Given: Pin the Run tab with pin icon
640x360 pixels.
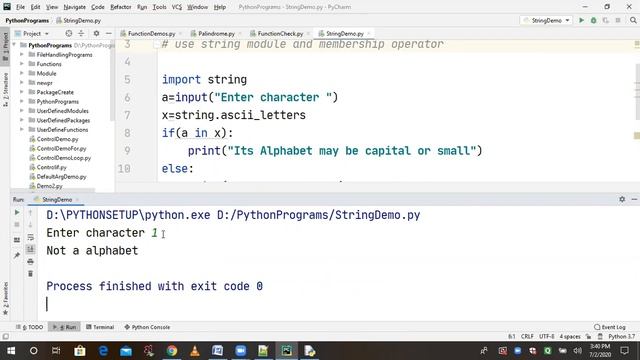Looking at the screenshot, I should [x=17, y=256].
